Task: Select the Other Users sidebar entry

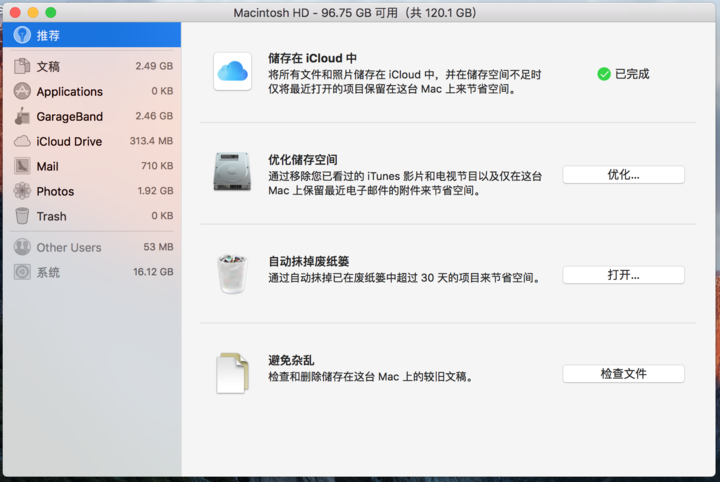Action: click(x=92, y=247)
